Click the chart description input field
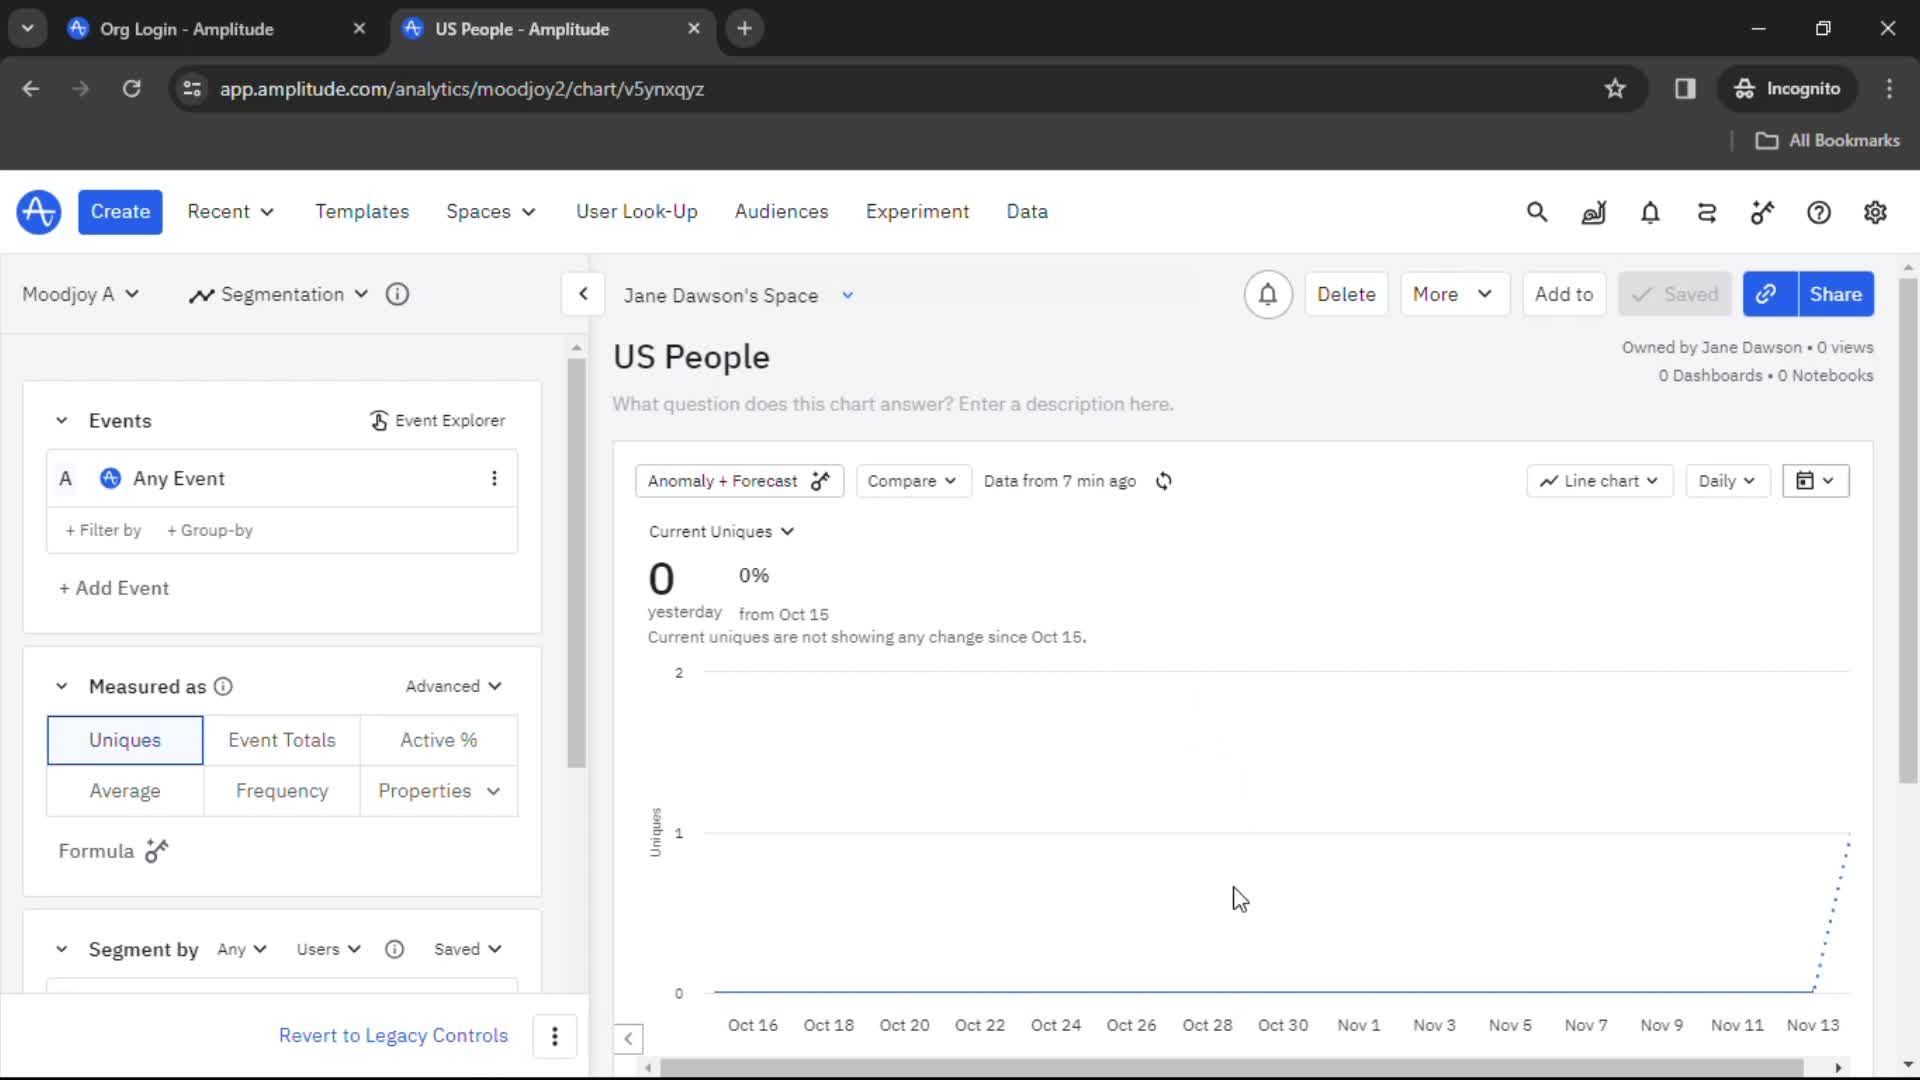 [x=893, y=404]
